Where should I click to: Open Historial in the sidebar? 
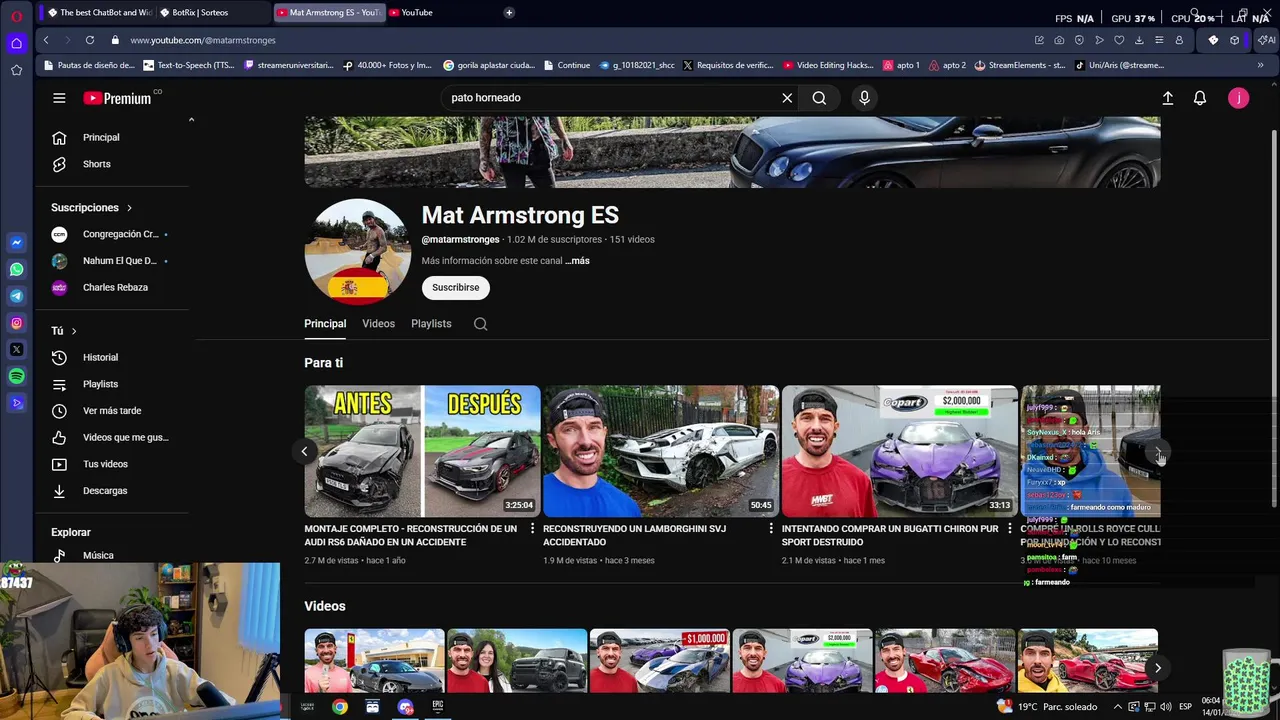tap(100, 357)
